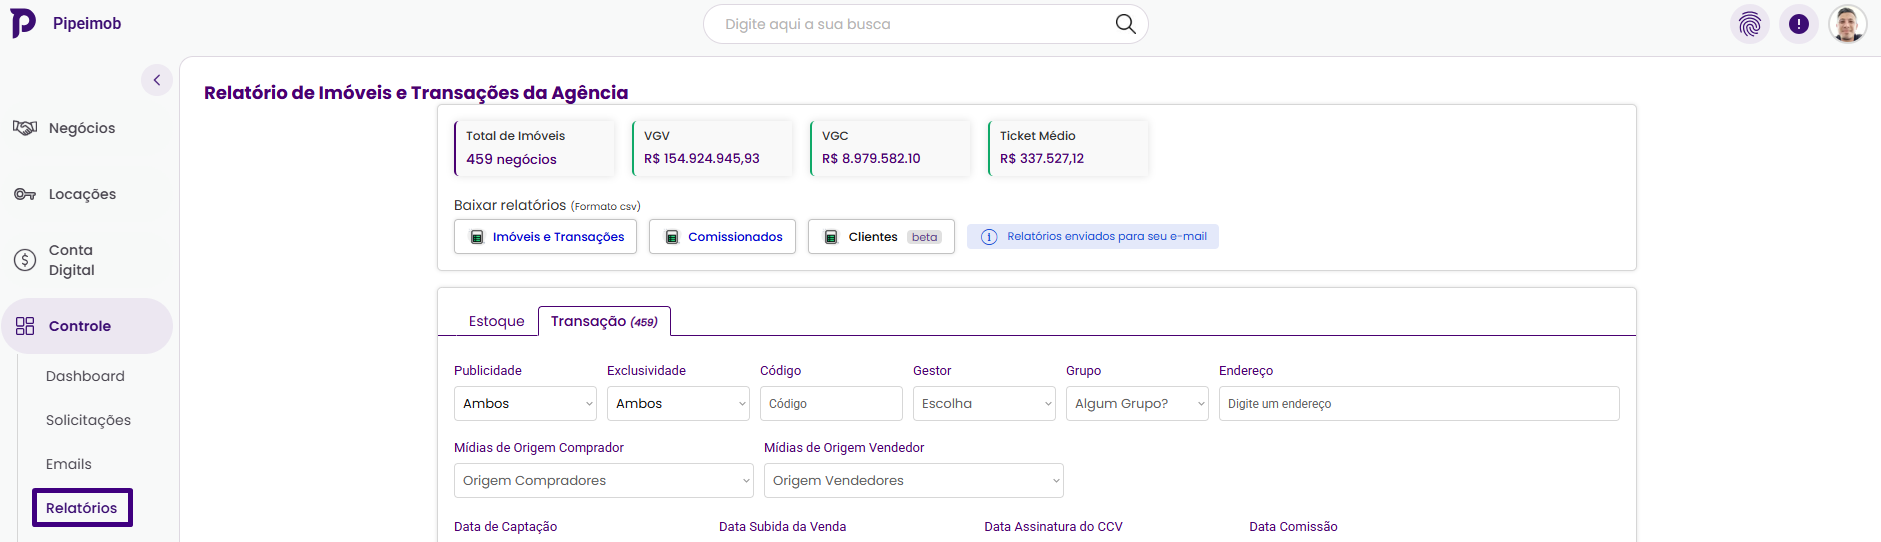This screenshot has width=1881, height=542.
Task: Click the Endereço input field
Action: click(x=1418, y=404)
